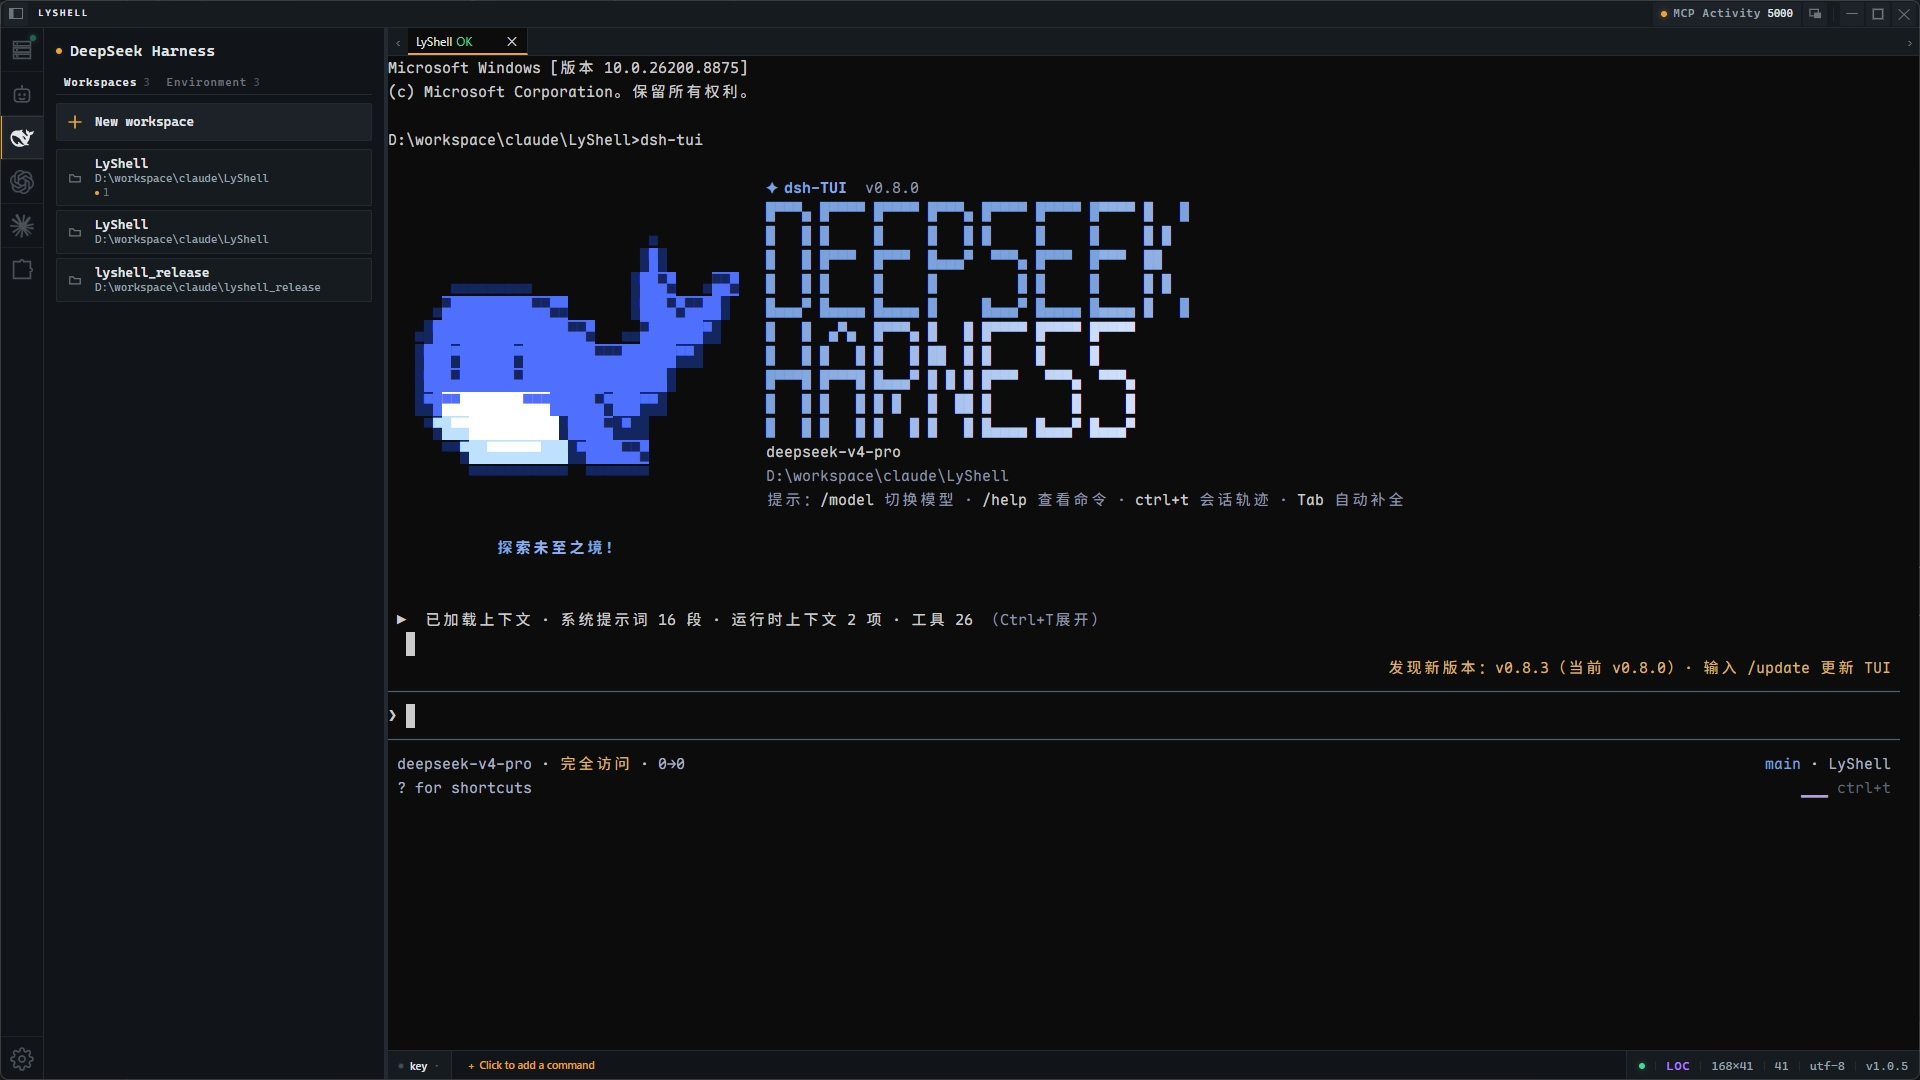Click the plus icon of New workspace
The width and height of the screenshot is (1920, 1080).
(75, 122)
